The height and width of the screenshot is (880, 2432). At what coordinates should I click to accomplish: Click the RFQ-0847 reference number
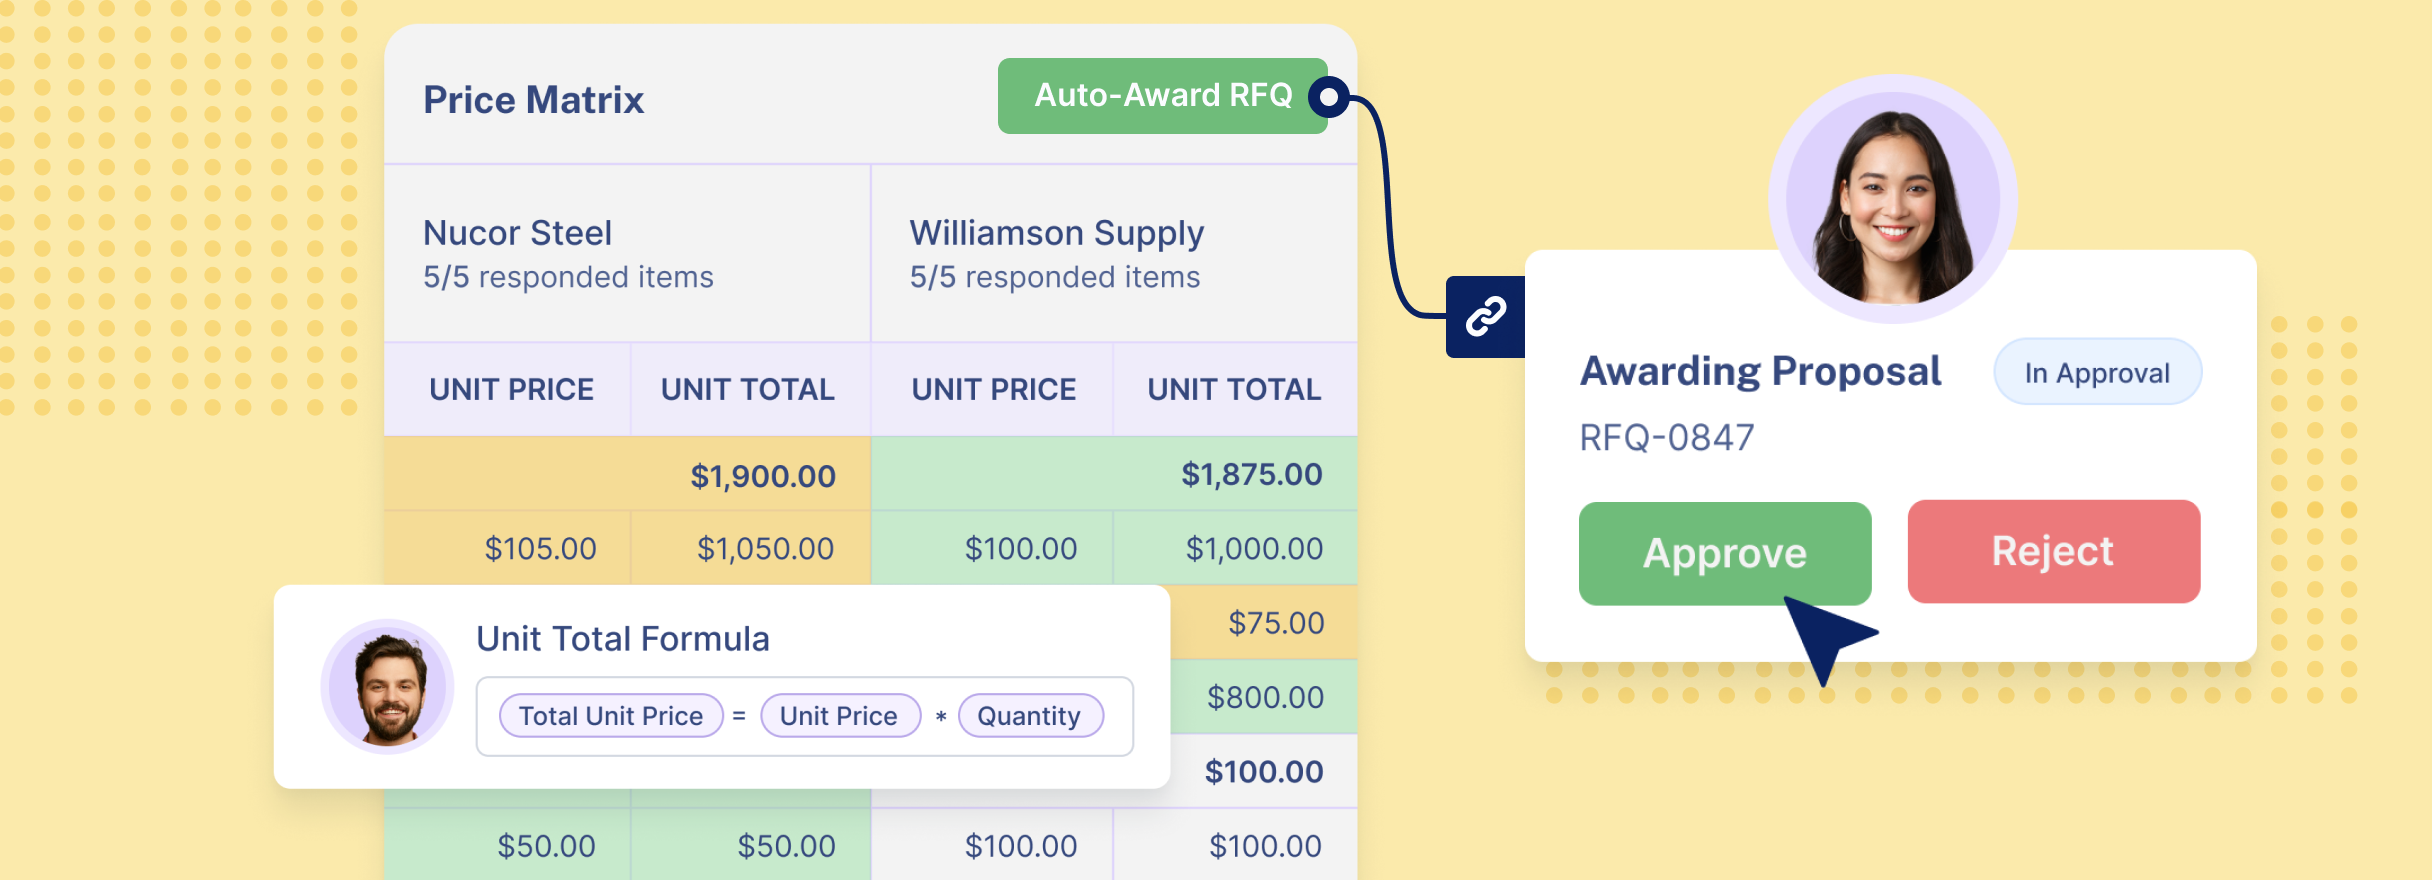pos(1667,437)
